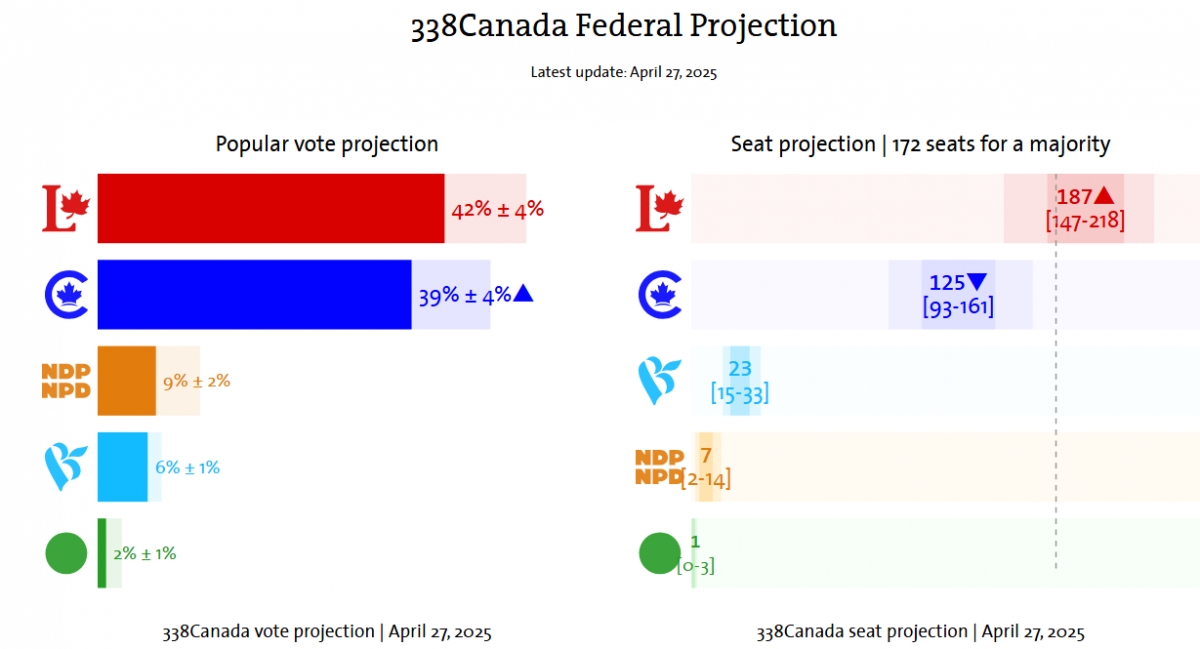Image resolution: width=1200 pixels, height=649 pixels.
Task: Click the red up triangle next to 187
Action: pyautogui.click(x=1104, y=197)
